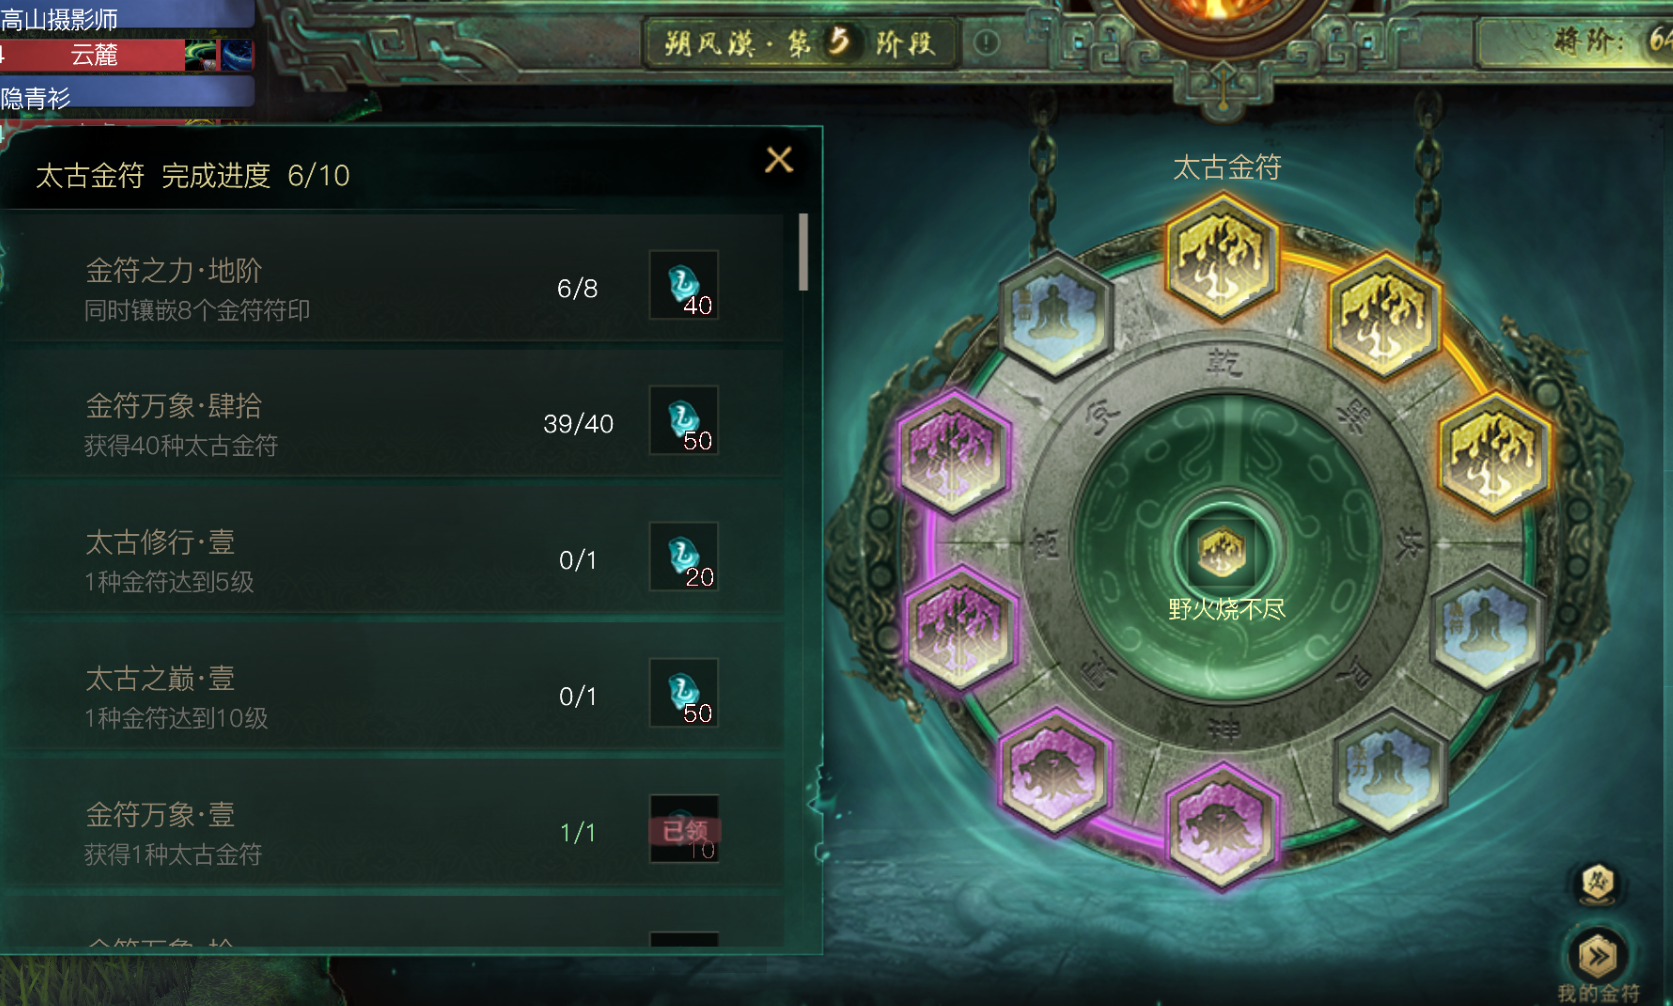Click the reward icon for 金符万象·肆拾

[684, 421]
